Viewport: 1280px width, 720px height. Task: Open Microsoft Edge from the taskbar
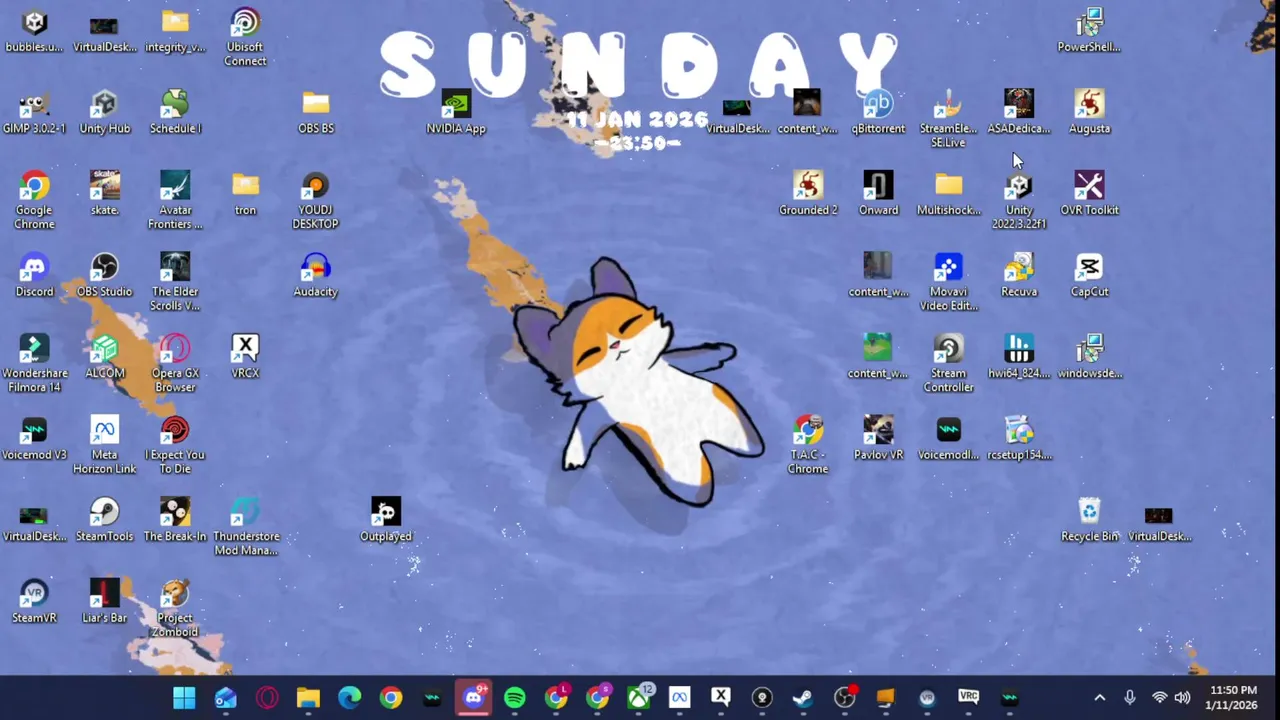coord(349,697)
